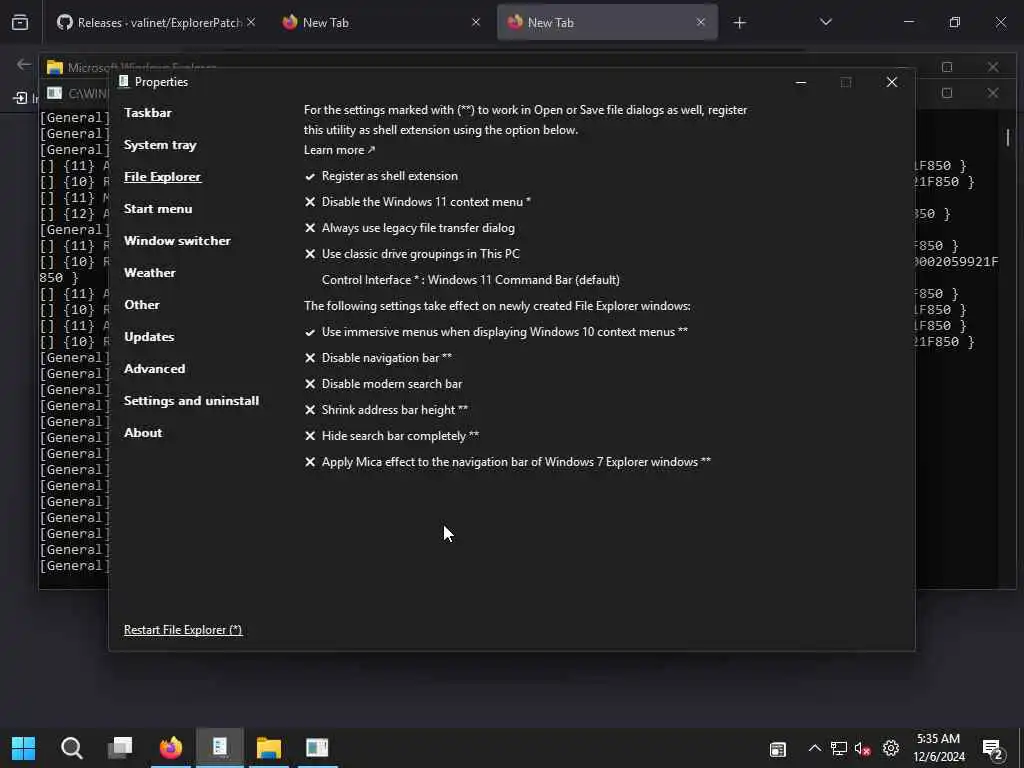Open the Advanced section

(x=155, y=369)
